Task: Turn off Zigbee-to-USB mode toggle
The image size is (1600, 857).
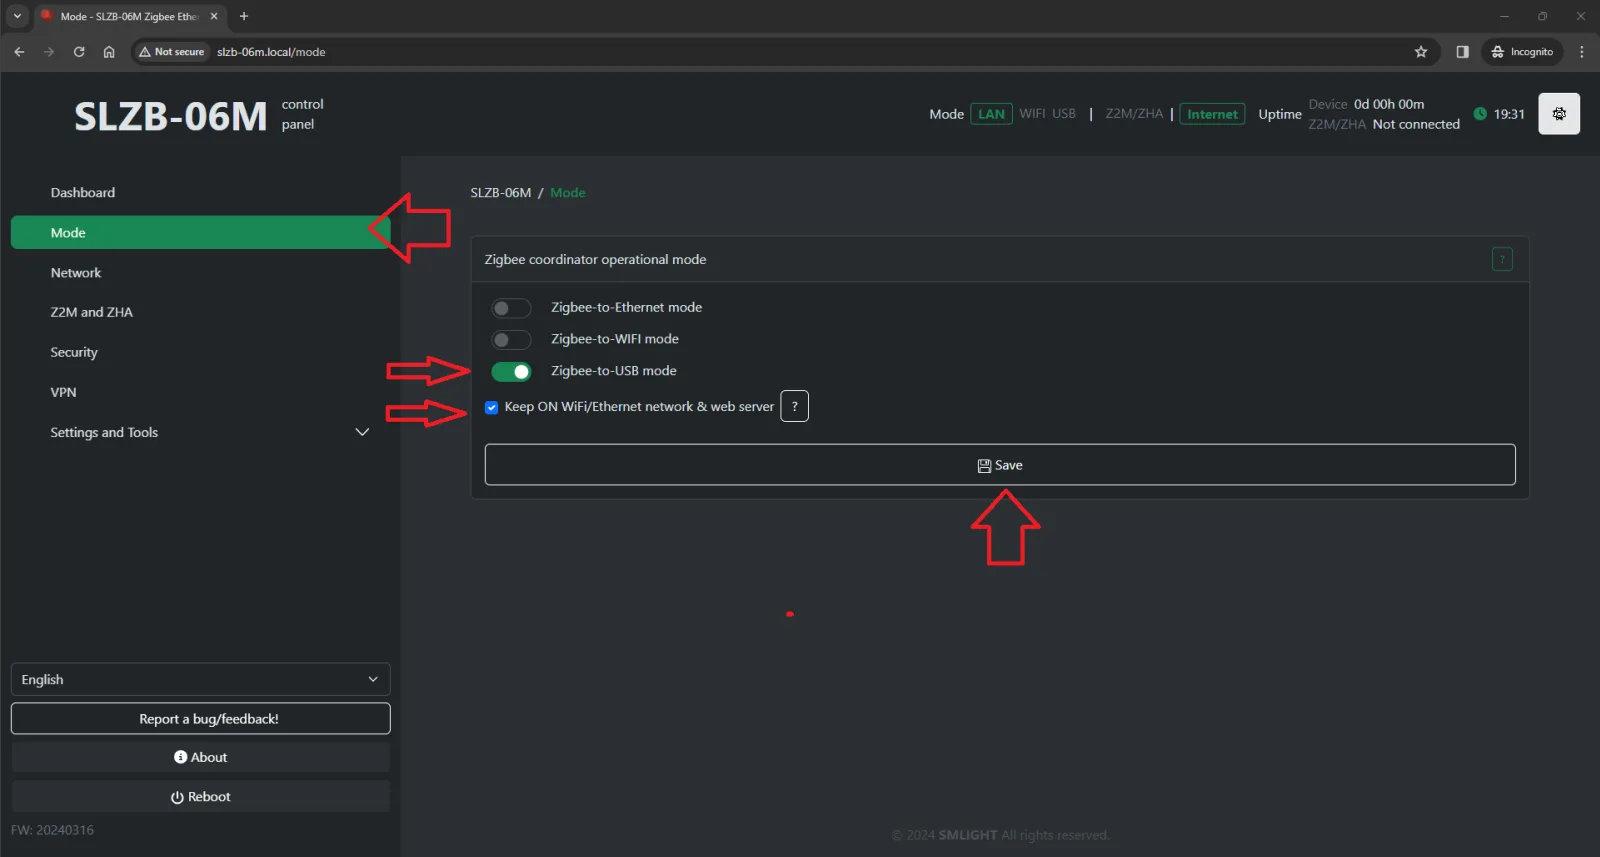Action: 511,372
